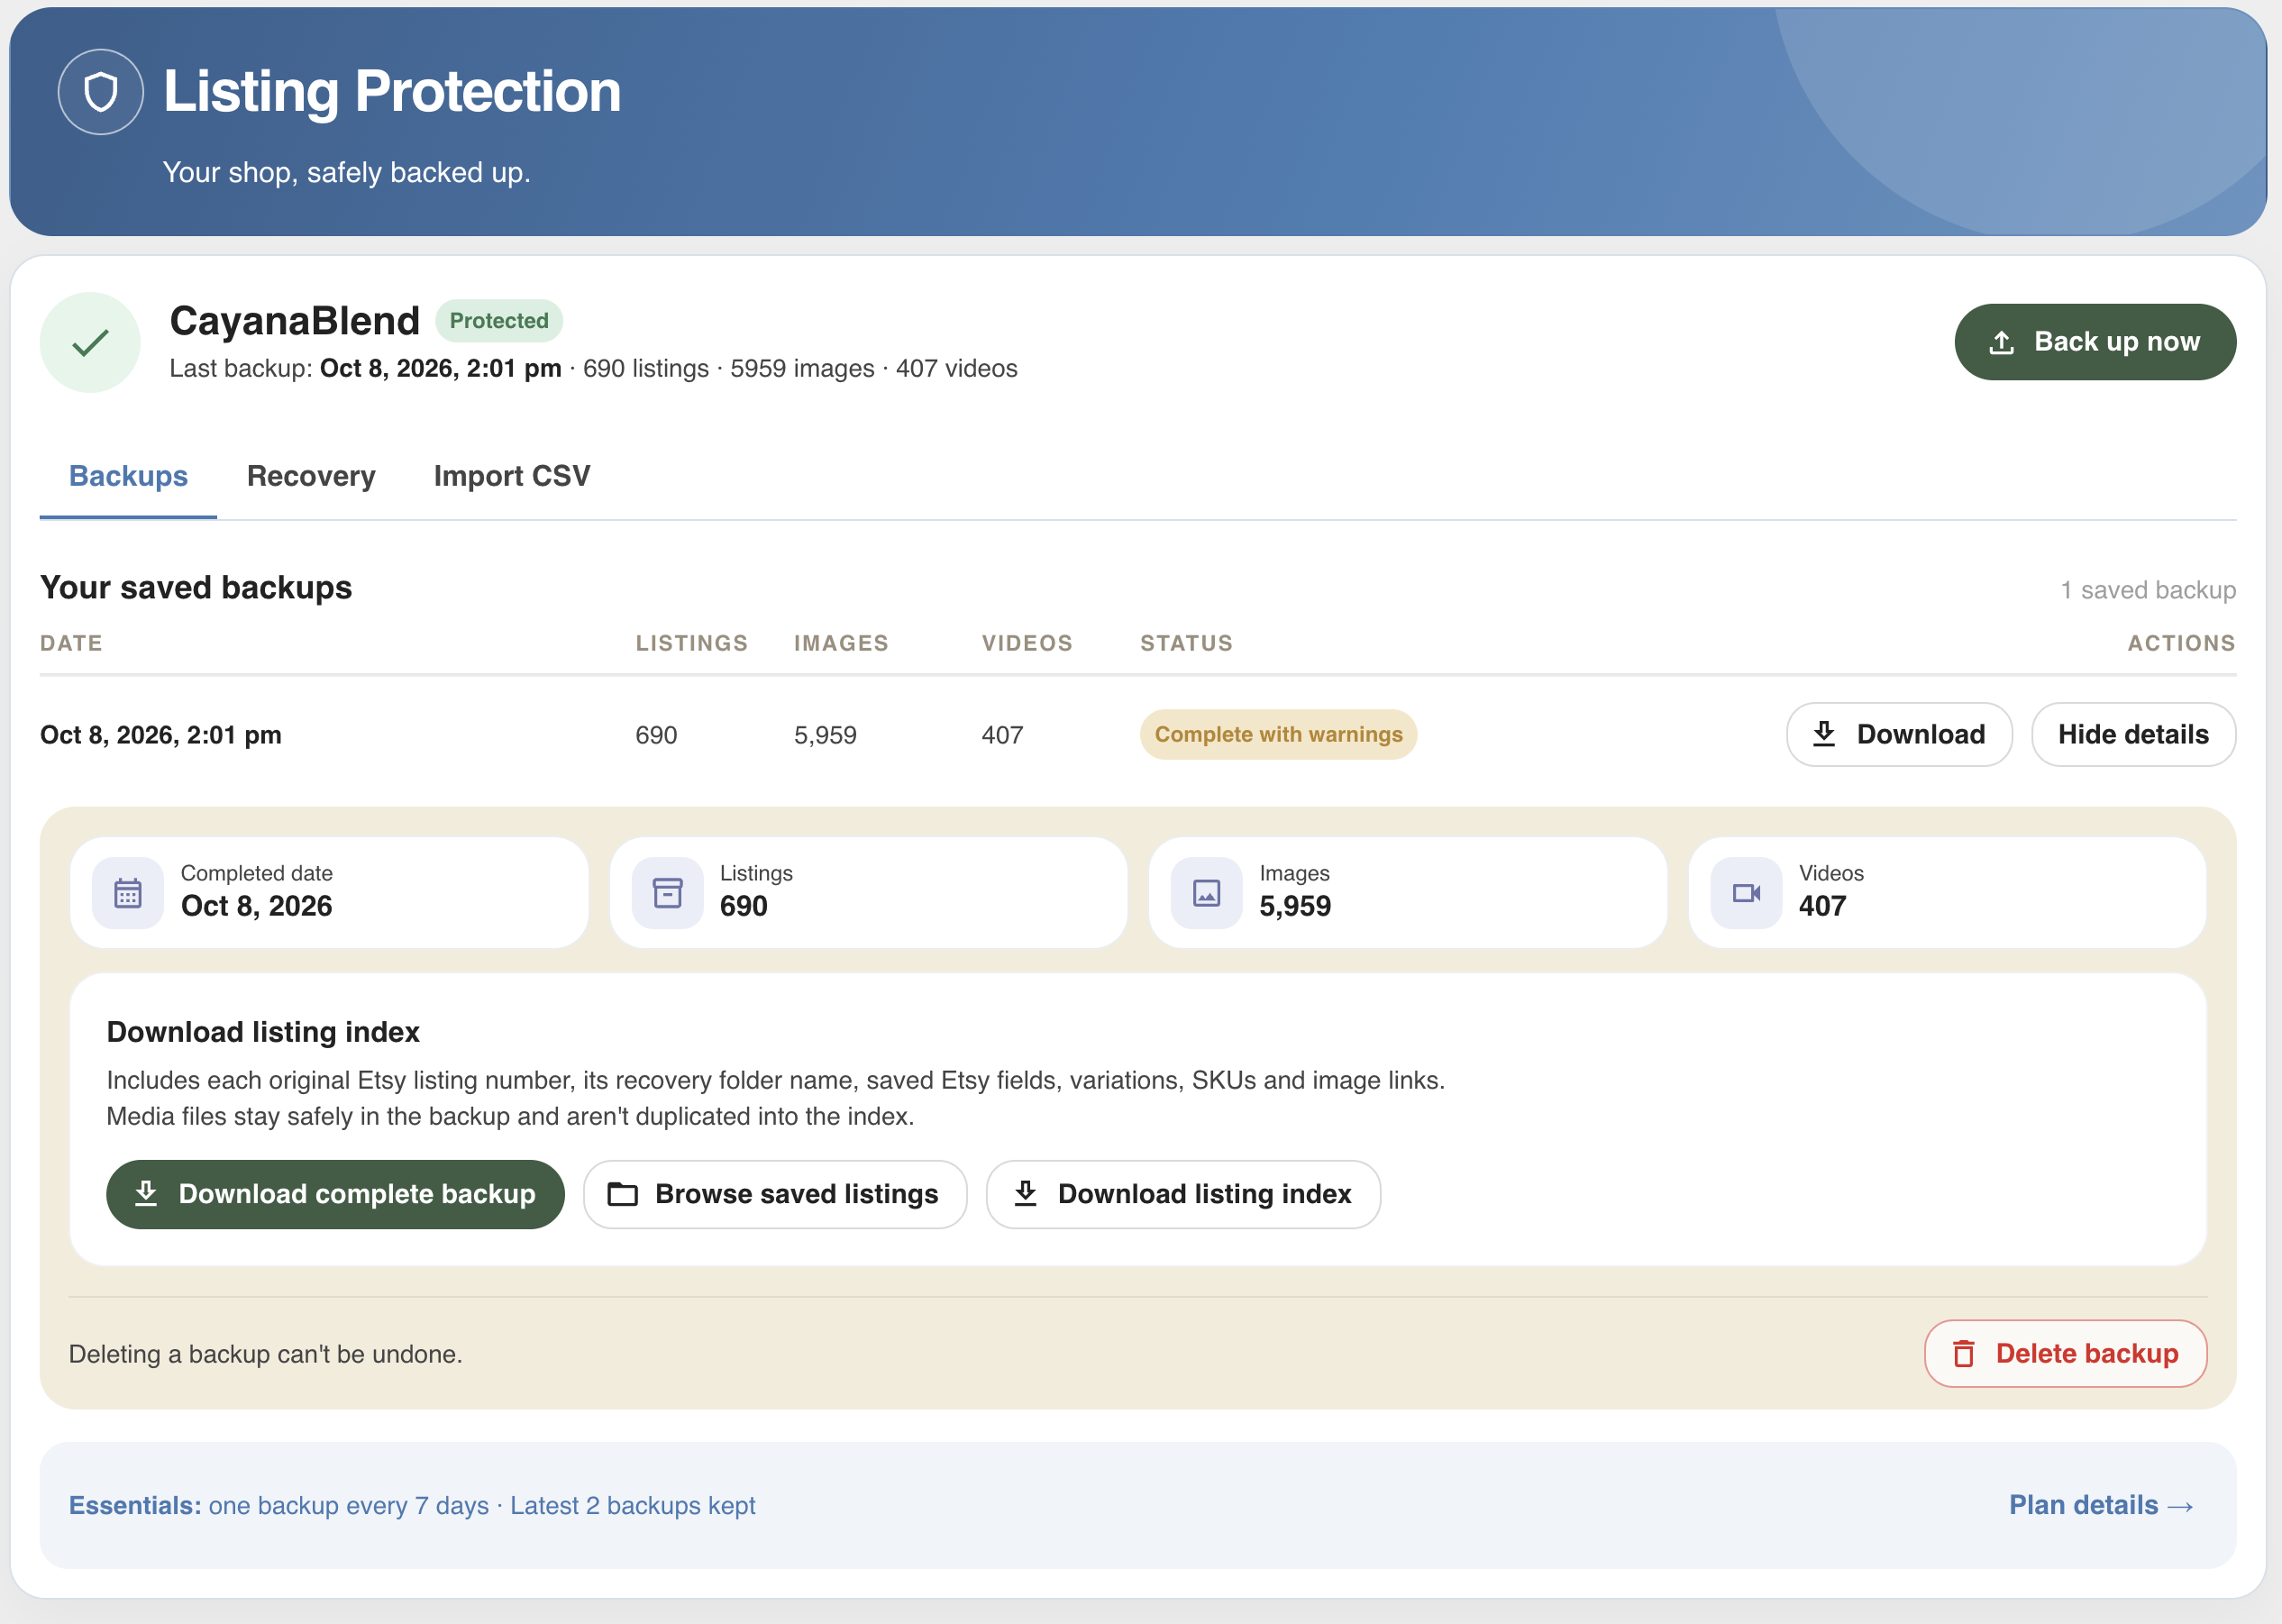This screenshot has height=1624, width=2282.
Task: Click 'Your shop, safely backed up.' tagline
Action: [x=346, y=173]
